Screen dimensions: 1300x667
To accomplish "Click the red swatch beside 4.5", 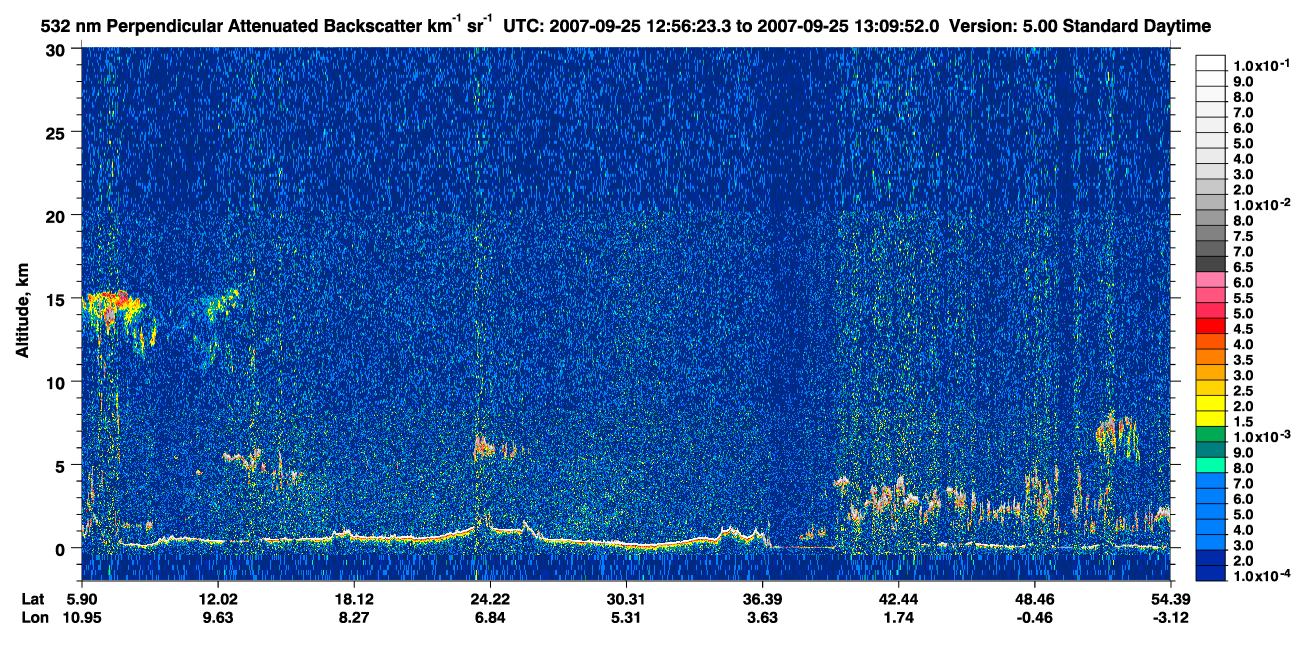I will tap(1211, 327).
